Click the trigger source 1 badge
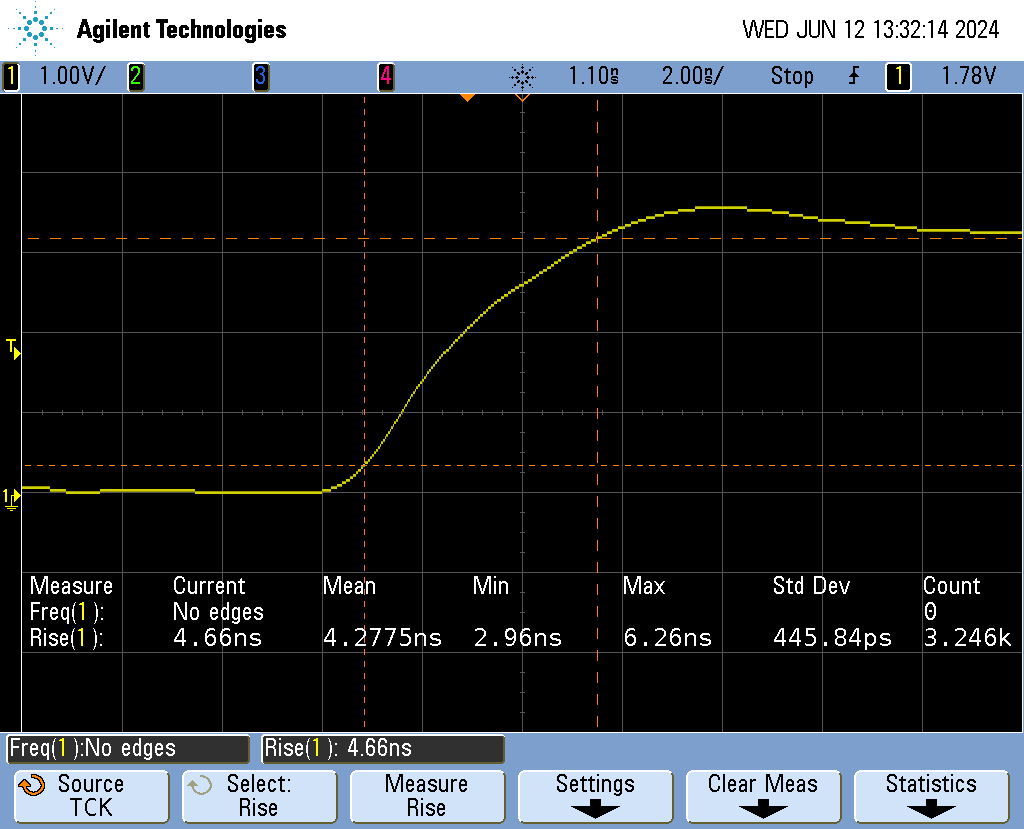The image size is (1024, 829). [898, 77]
